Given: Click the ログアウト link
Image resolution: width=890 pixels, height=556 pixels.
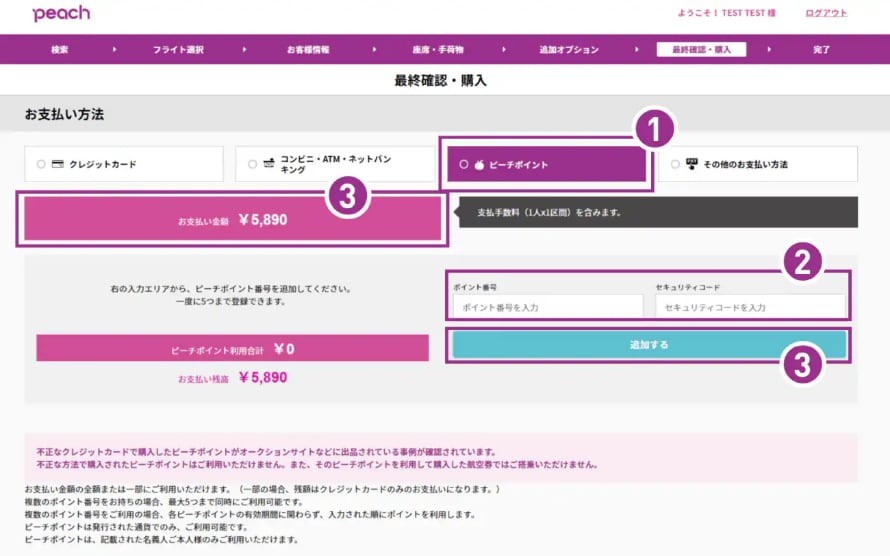Looking at the screenshot, I should [x=826, y=12].
